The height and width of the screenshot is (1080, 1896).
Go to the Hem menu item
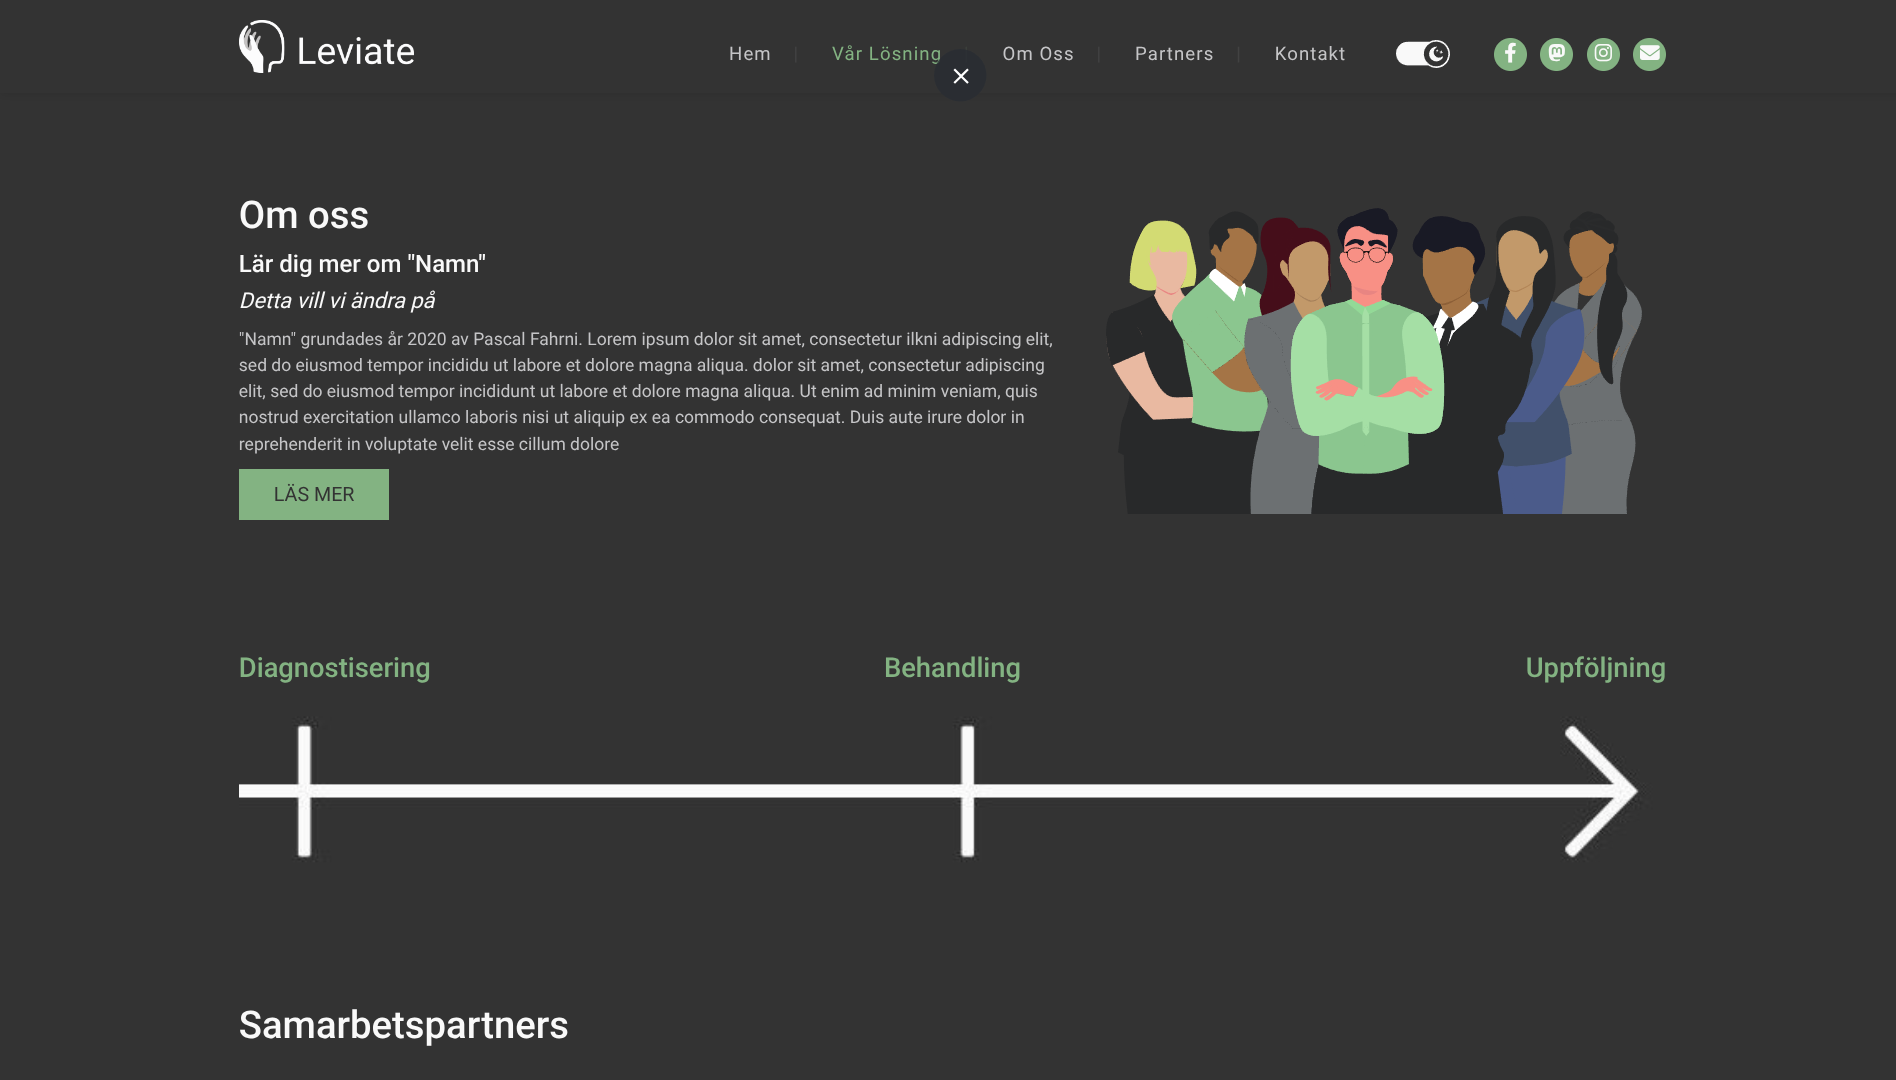click(750, 54)
